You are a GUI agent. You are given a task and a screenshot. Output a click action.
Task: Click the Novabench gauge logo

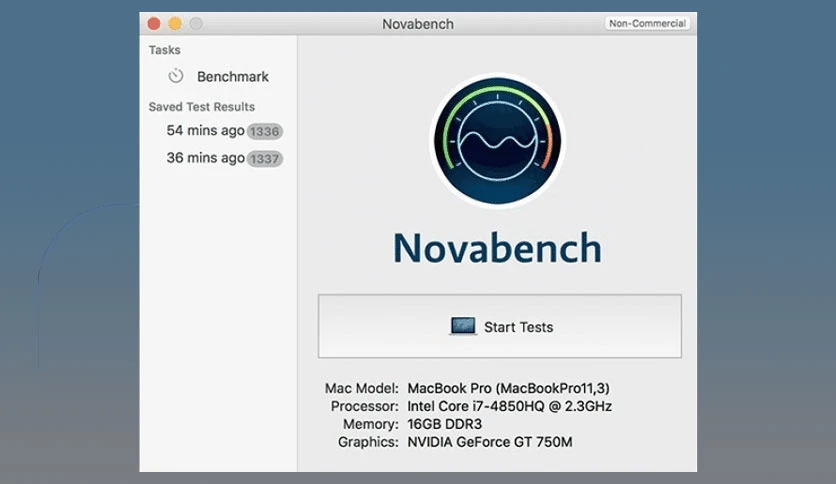(x=497, y=141)
